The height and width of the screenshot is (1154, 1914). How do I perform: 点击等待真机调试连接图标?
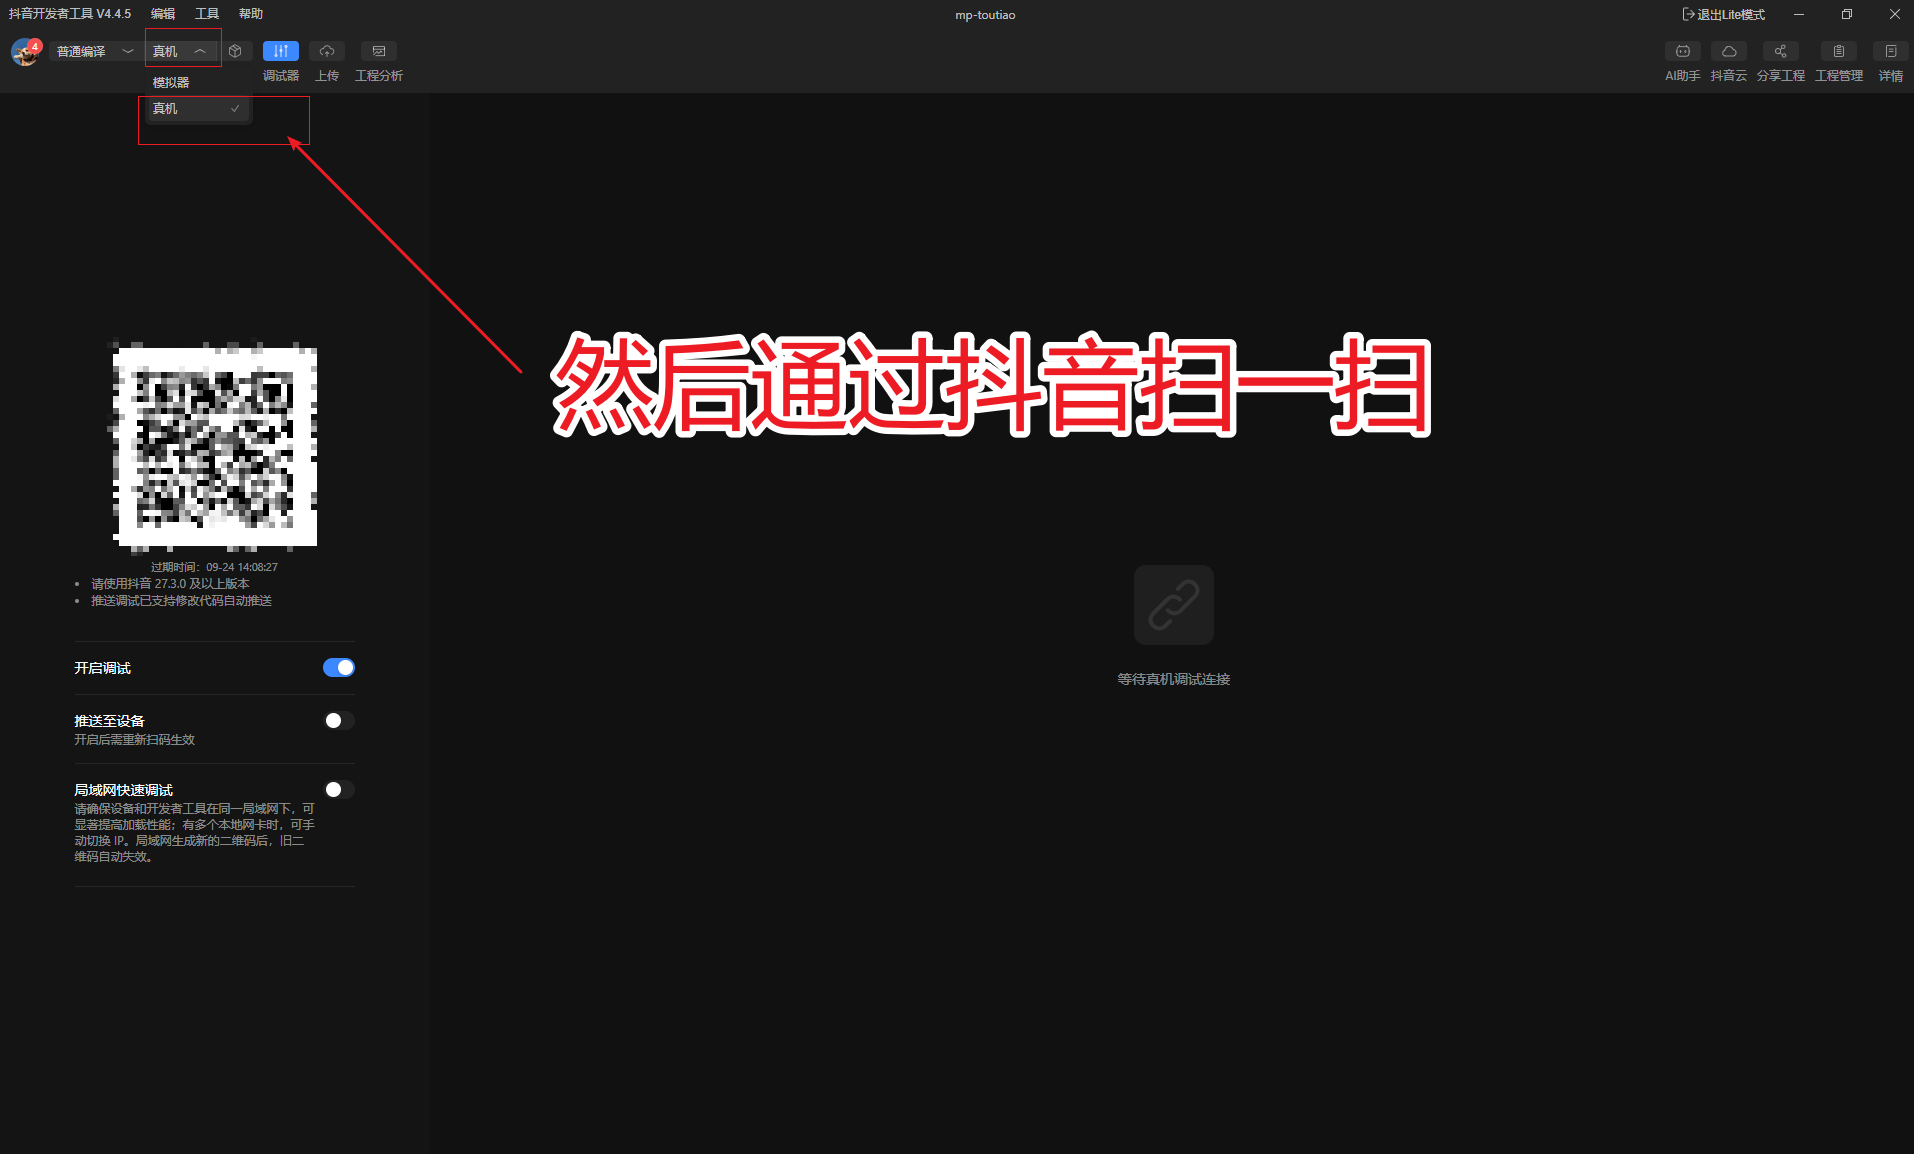pos(1172,605)
